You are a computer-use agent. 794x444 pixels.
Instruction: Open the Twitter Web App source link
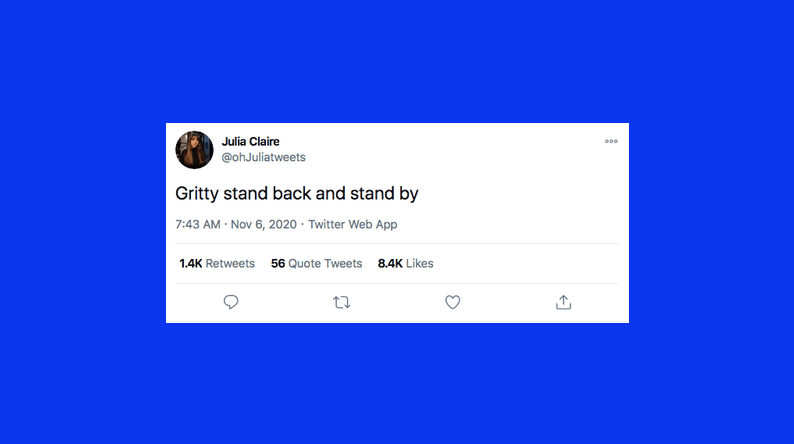352,224
